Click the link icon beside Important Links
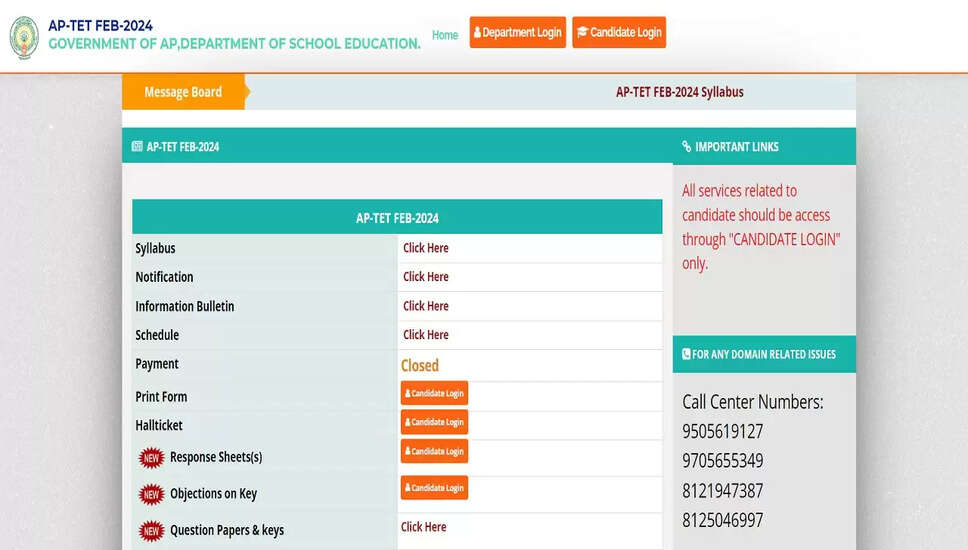This screenshot has width=968, height=550. [686, 147]
